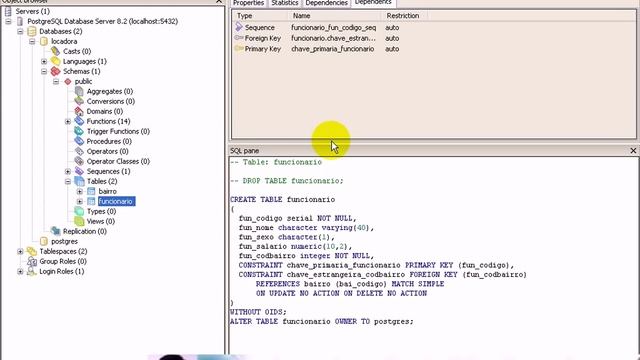Click the Trigger Functions icon
This screenshot has width=640, height=360.
(x=79, y=131)
